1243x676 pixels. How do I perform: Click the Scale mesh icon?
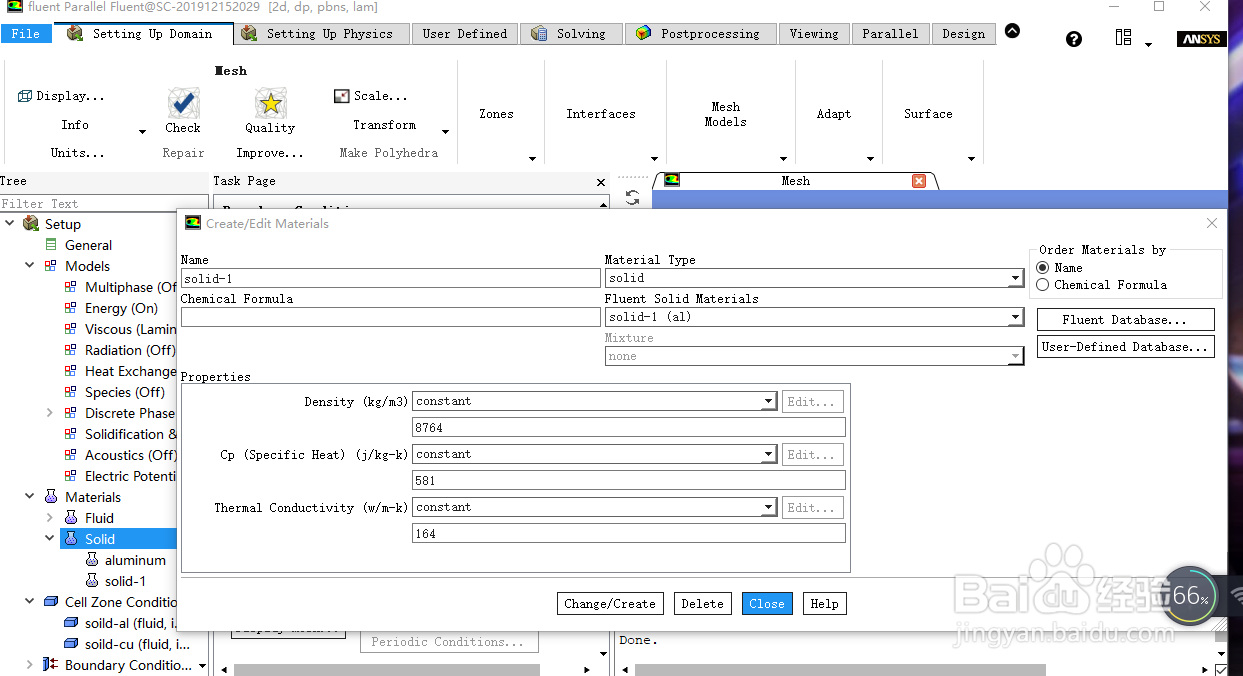point(341,96)
